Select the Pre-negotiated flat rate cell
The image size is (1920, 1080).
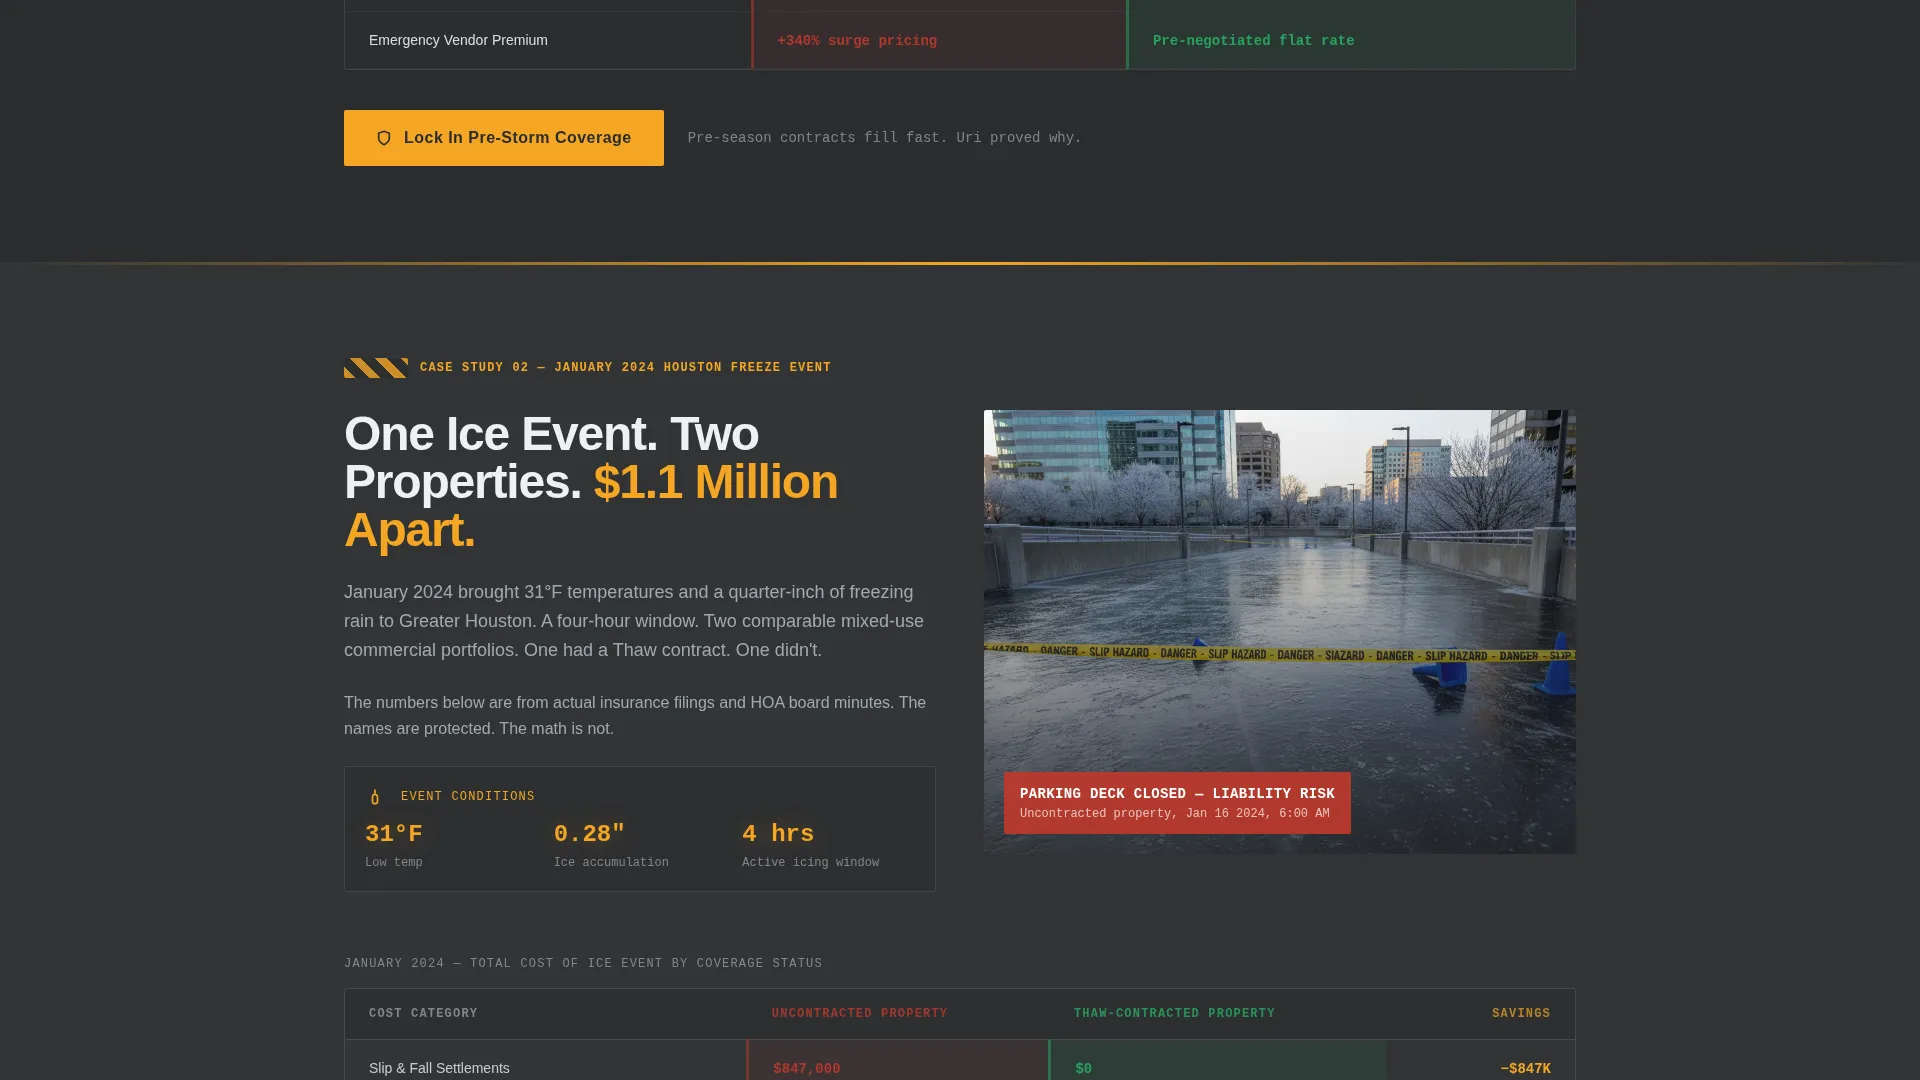1253,41
